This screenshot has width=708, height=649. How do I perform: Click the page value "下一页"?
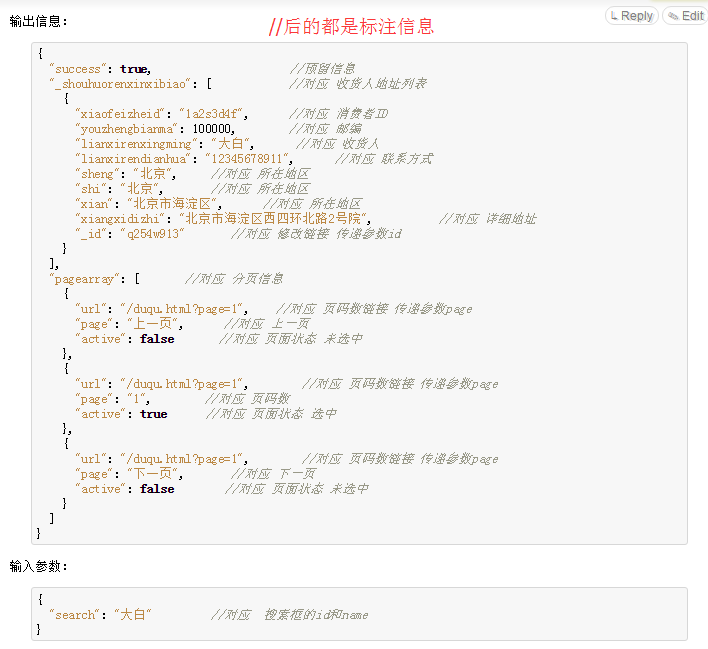tap(151, 474)
